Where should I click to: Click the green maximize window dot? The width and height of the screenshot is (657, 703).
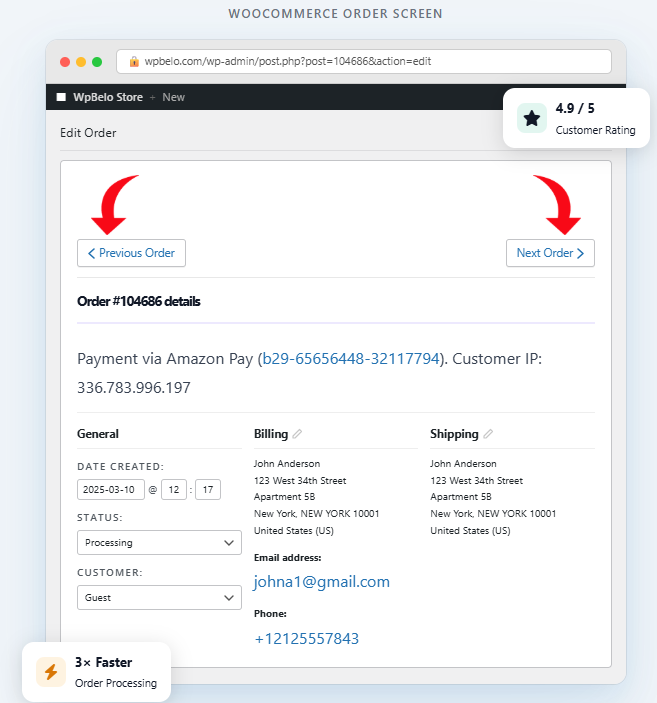point(97,61)
